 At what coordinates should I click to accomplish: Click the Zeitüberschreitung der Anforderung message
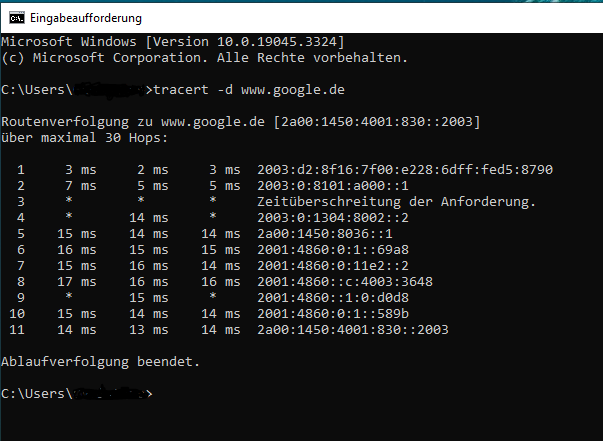point(396,201)
